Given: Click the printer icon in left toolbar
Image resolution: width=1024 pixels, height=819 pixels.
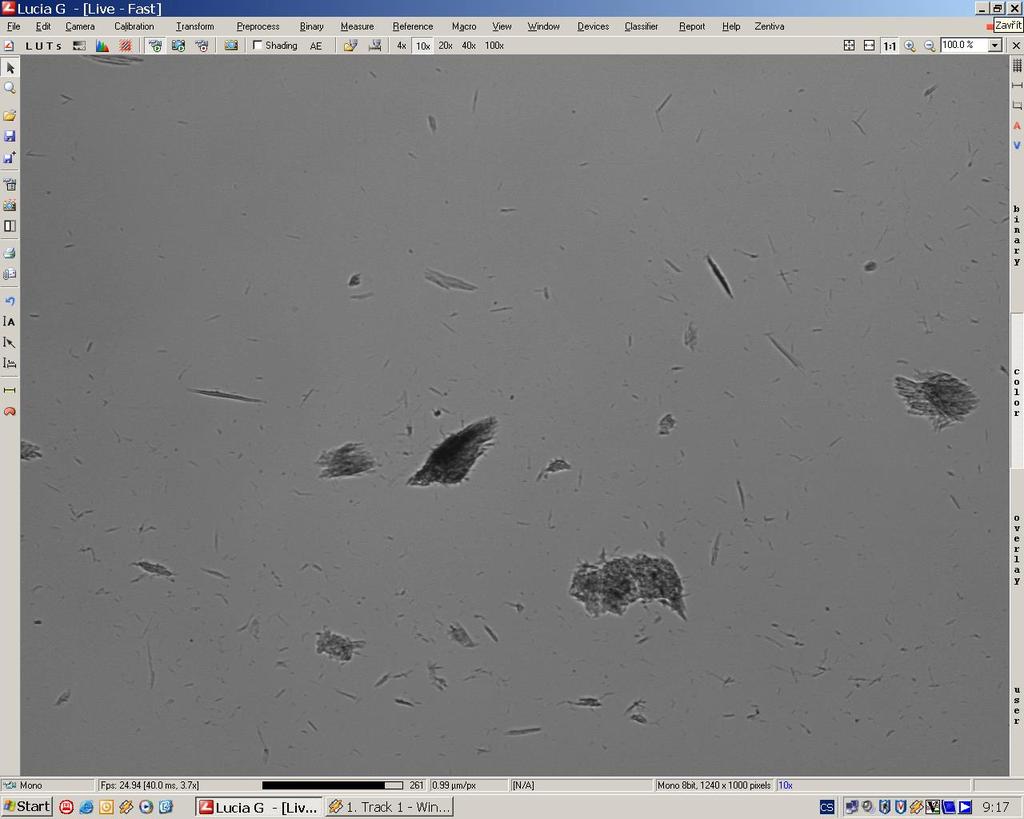Looking at the screenshot, I should click(10, 253).
